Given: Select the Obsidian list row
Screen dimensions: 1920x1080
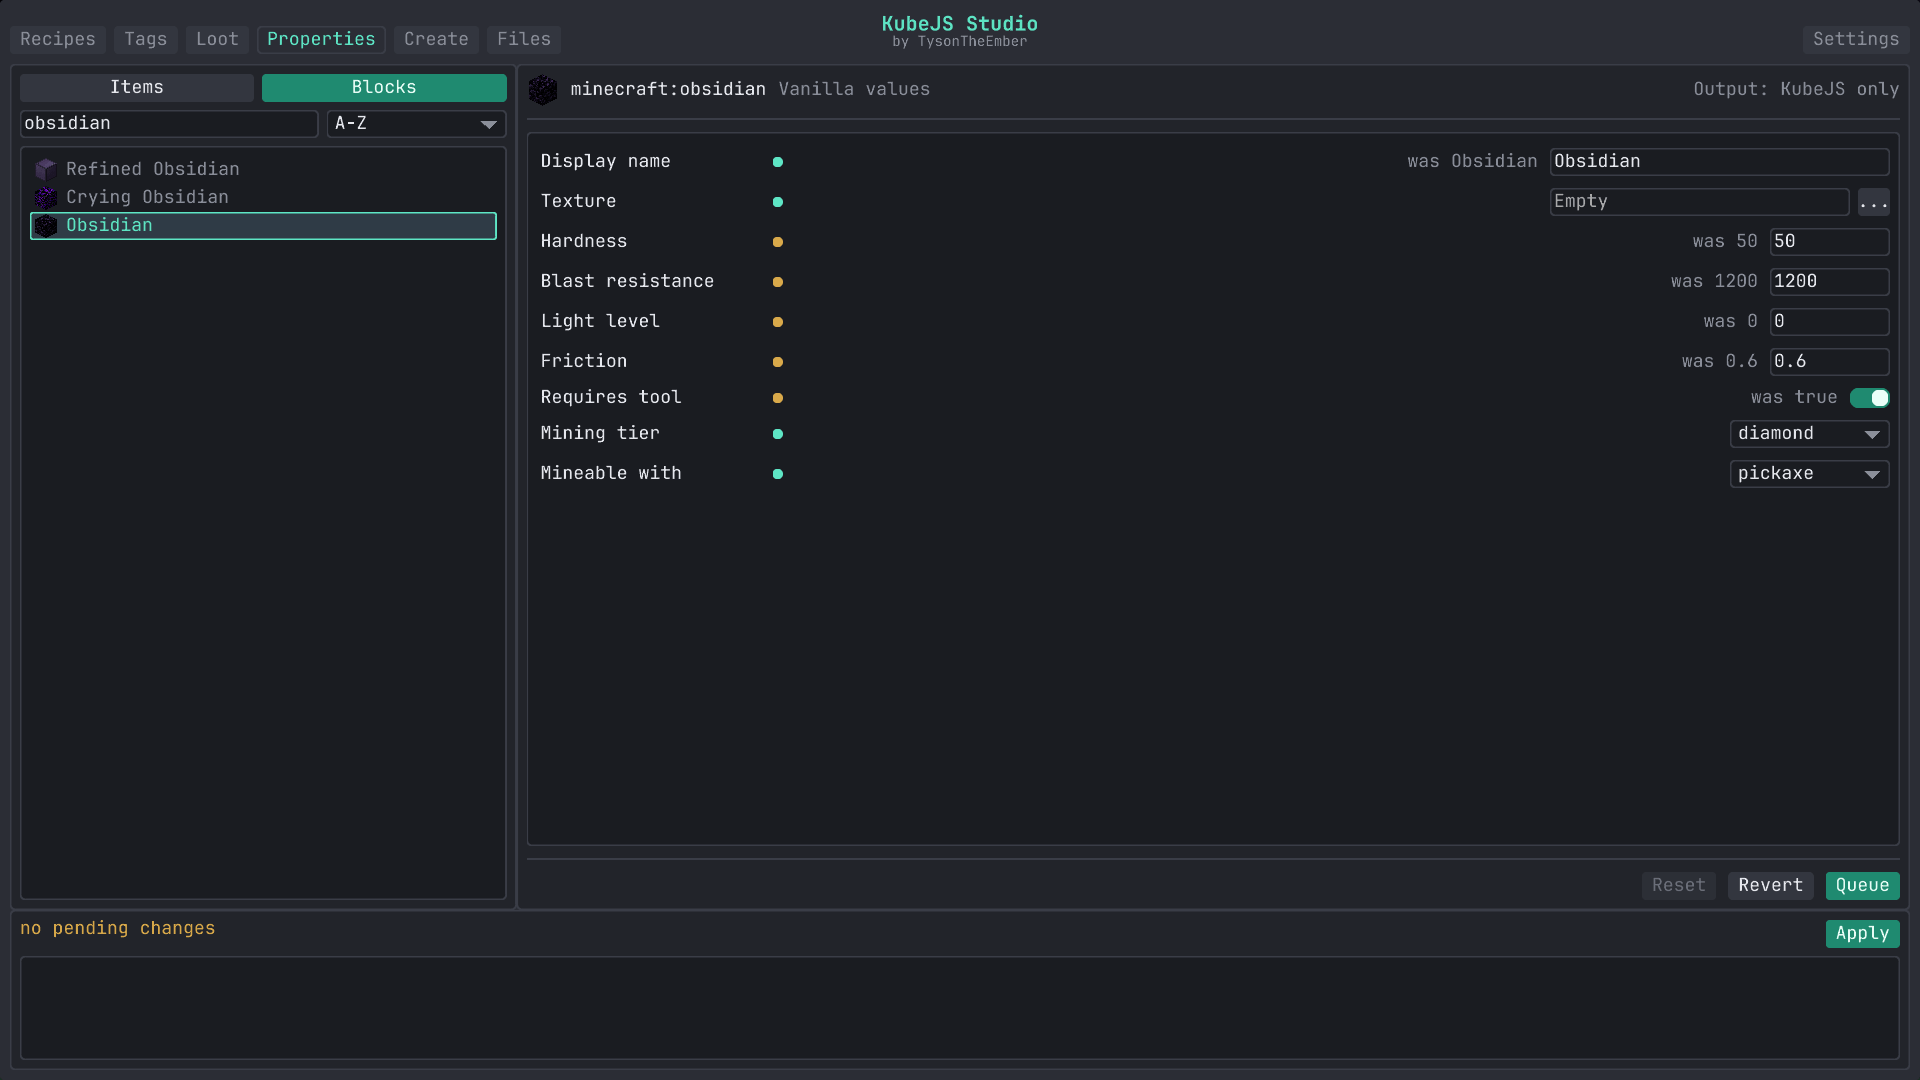Looking at the screenshot, I should click(263, 226).
